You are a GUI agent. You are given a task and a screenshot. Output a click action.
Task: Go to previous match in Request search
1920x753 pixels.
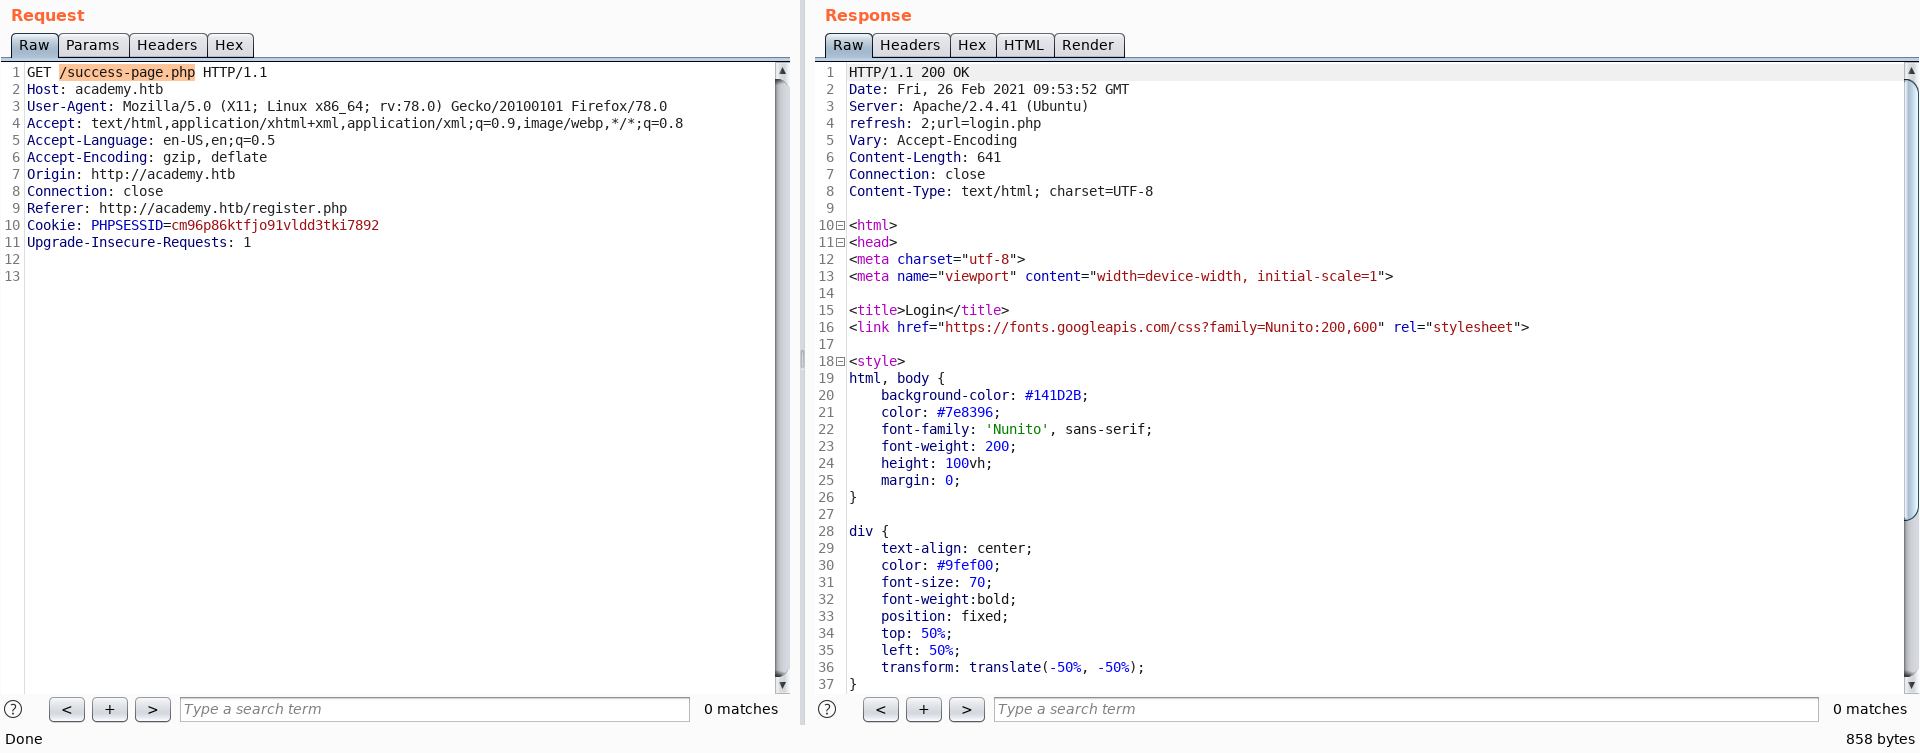coord(67,709)
